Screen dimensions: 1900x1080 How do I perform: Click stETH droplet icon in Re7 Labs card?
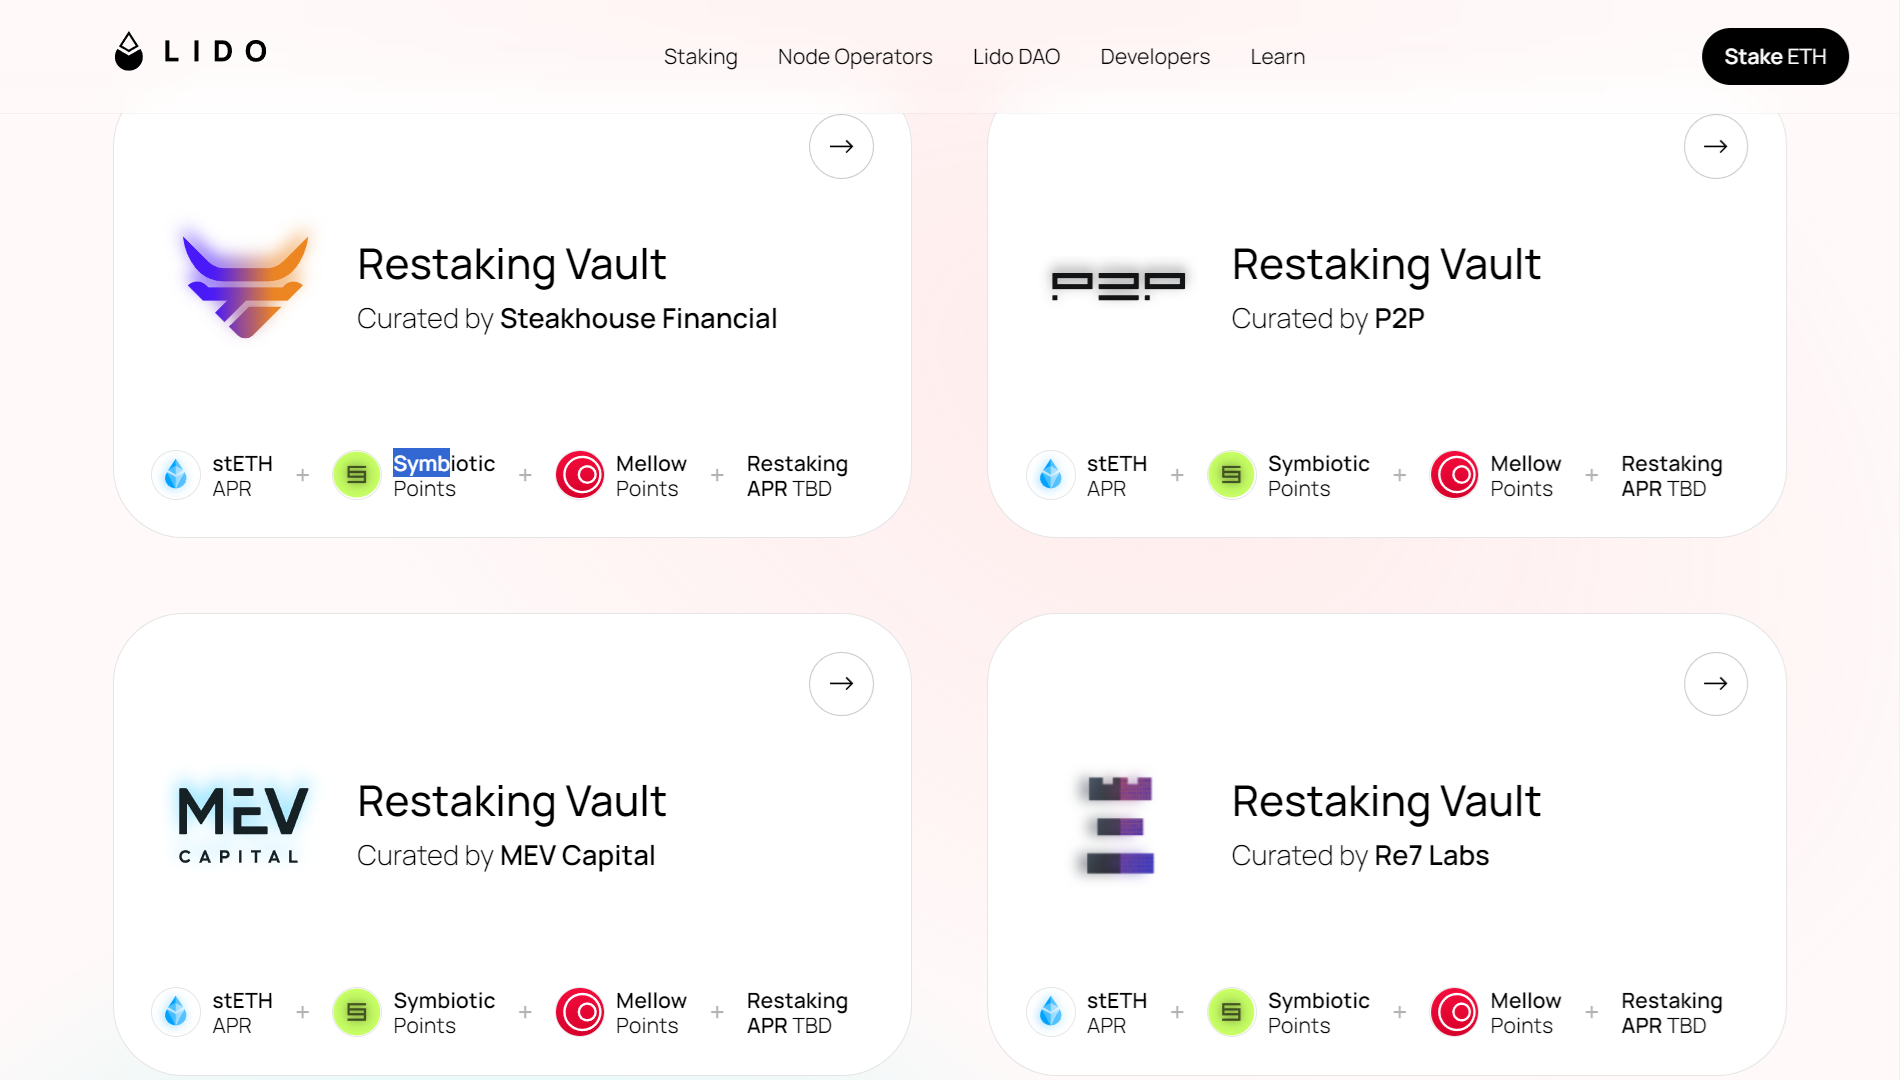[x=1051, y=1012]
